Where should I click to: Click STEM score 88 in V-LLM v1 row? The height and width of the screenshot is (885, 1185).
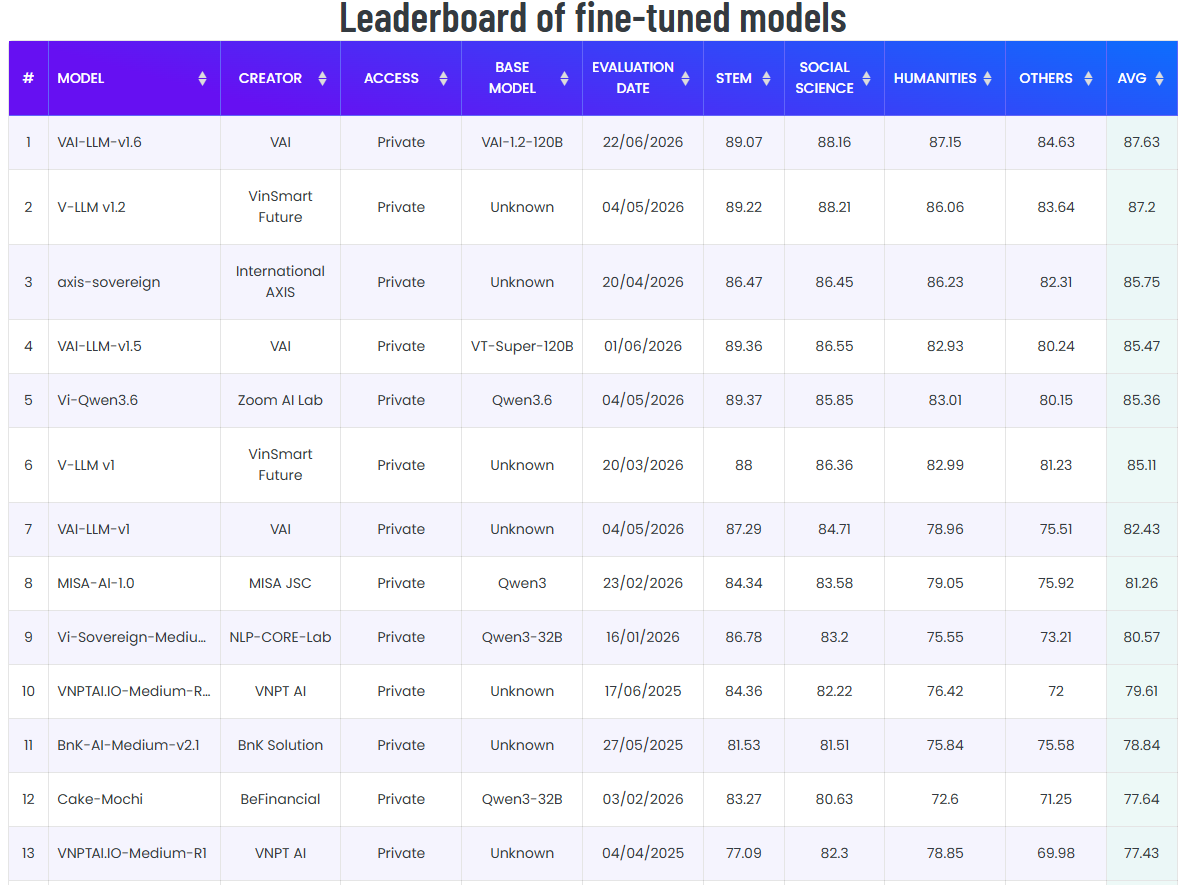click(744, 465)
